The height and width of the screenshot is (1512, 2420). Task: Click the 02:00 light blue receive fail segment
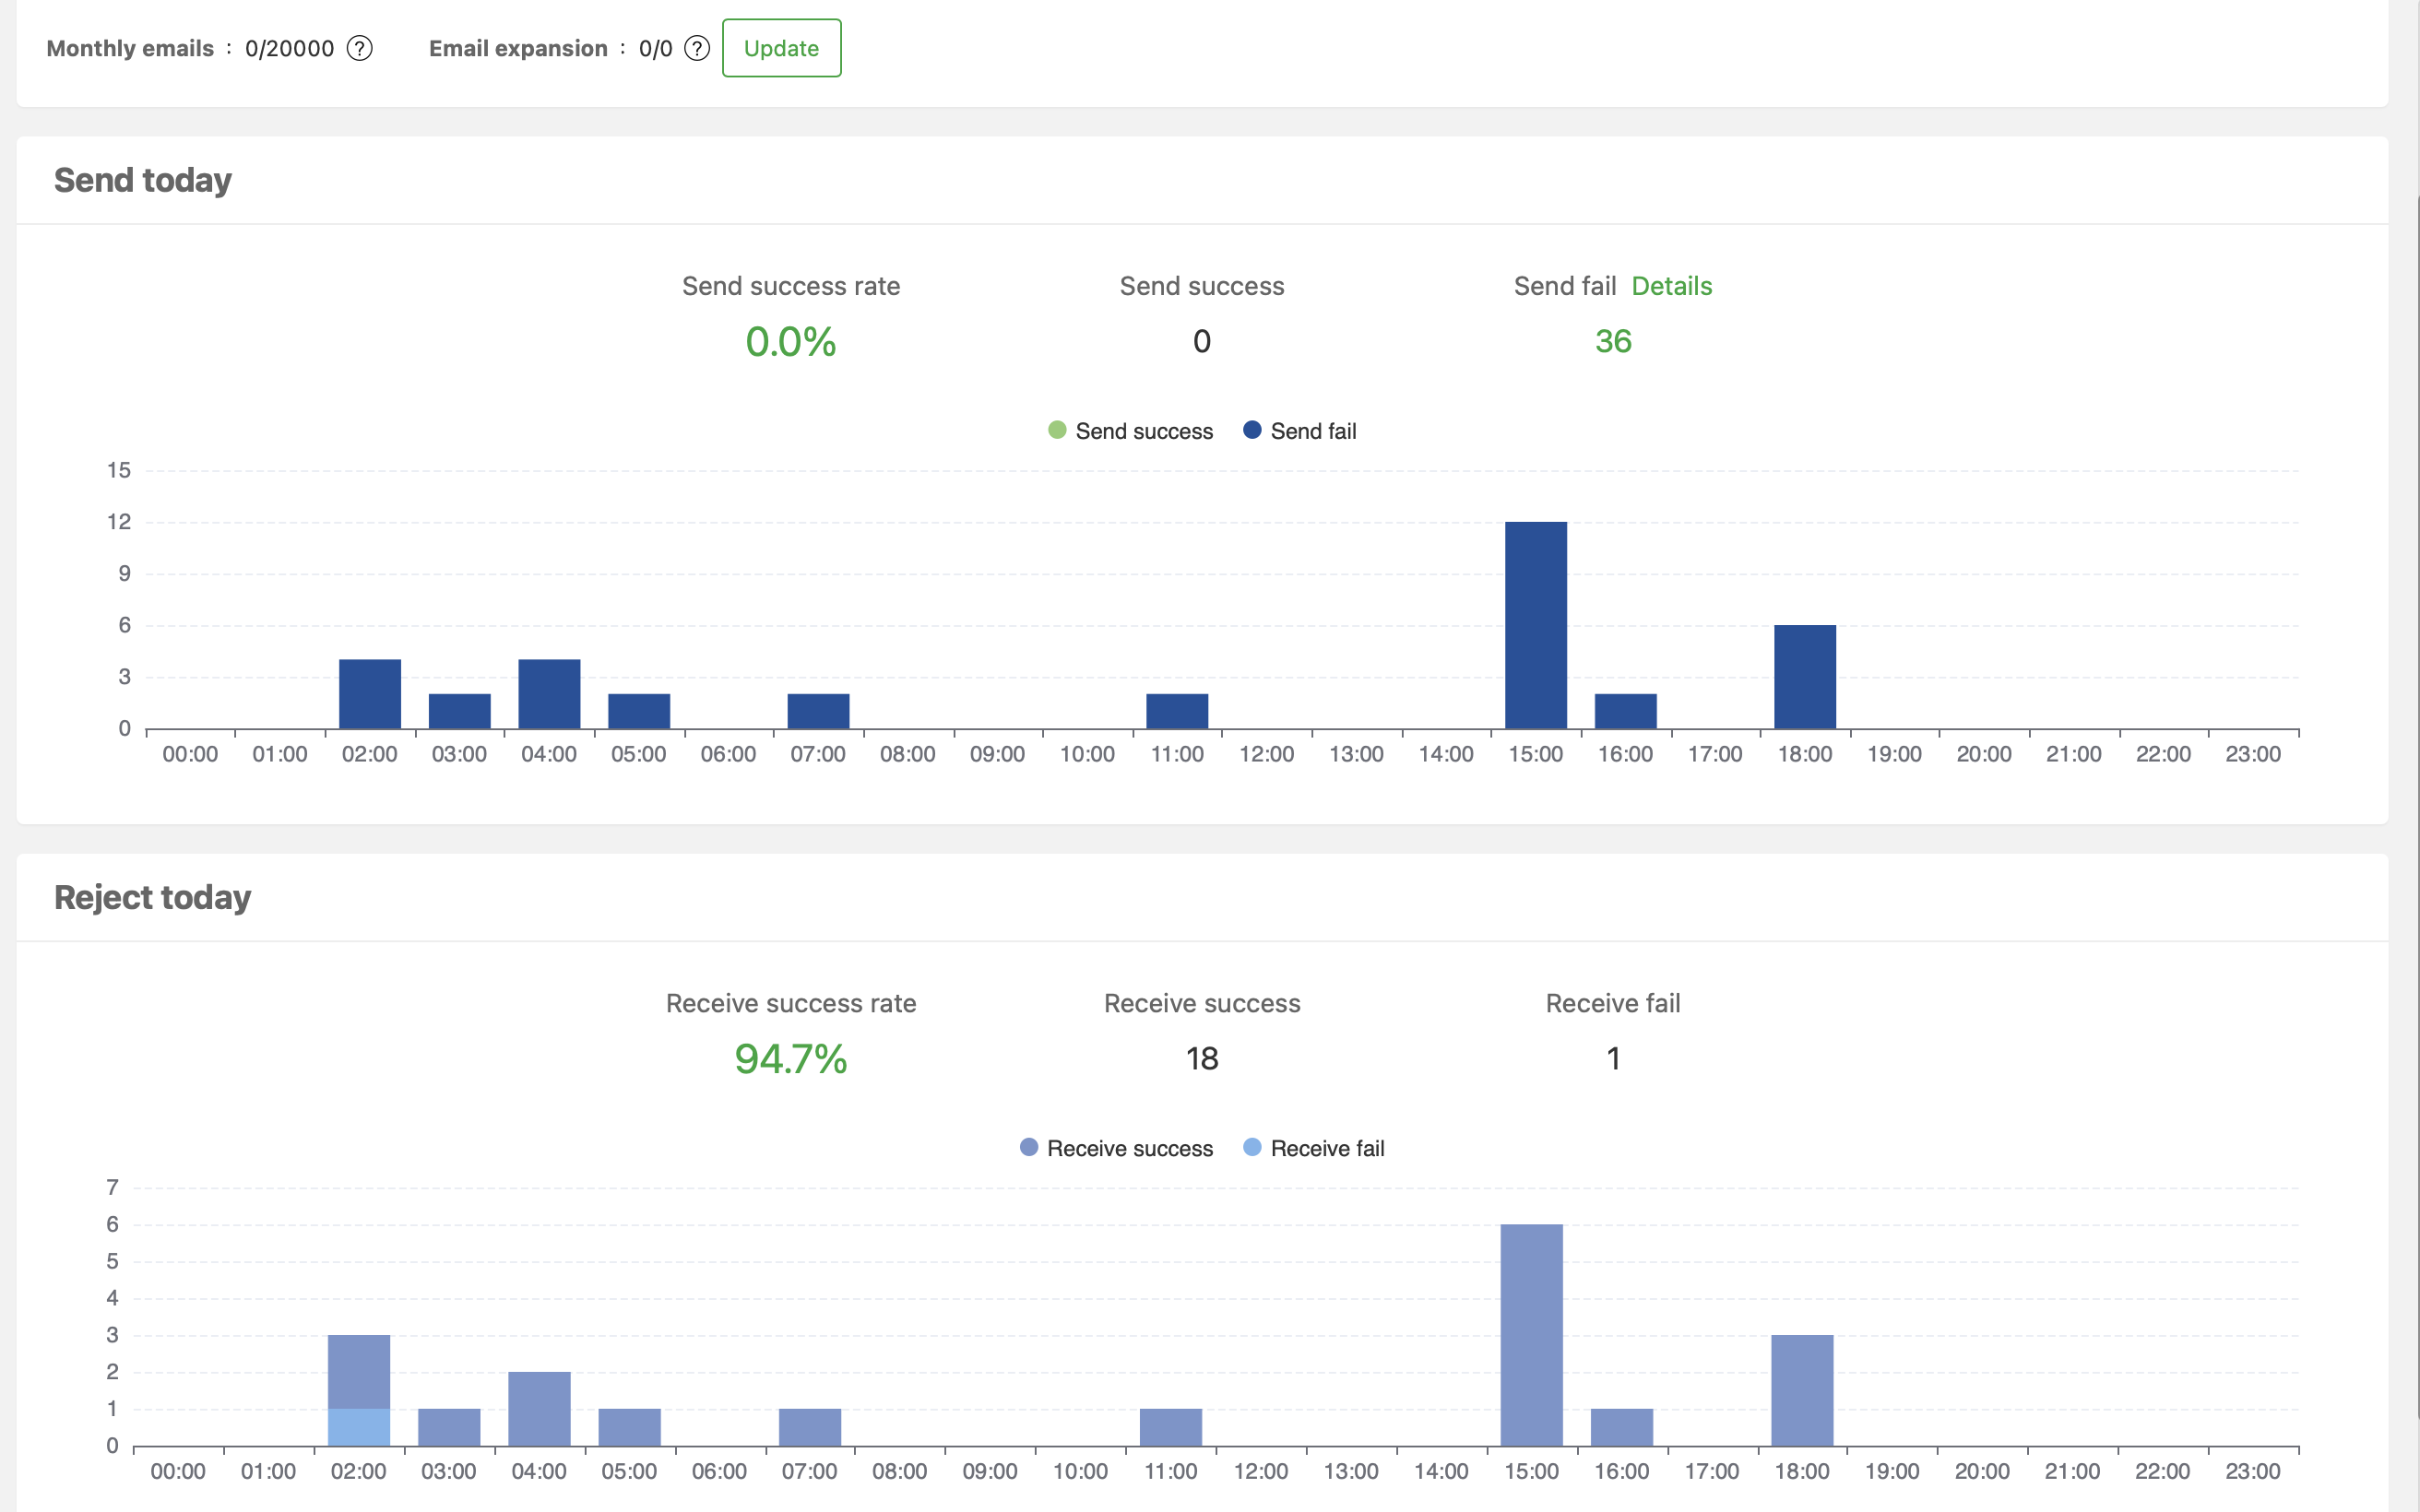358,1427
